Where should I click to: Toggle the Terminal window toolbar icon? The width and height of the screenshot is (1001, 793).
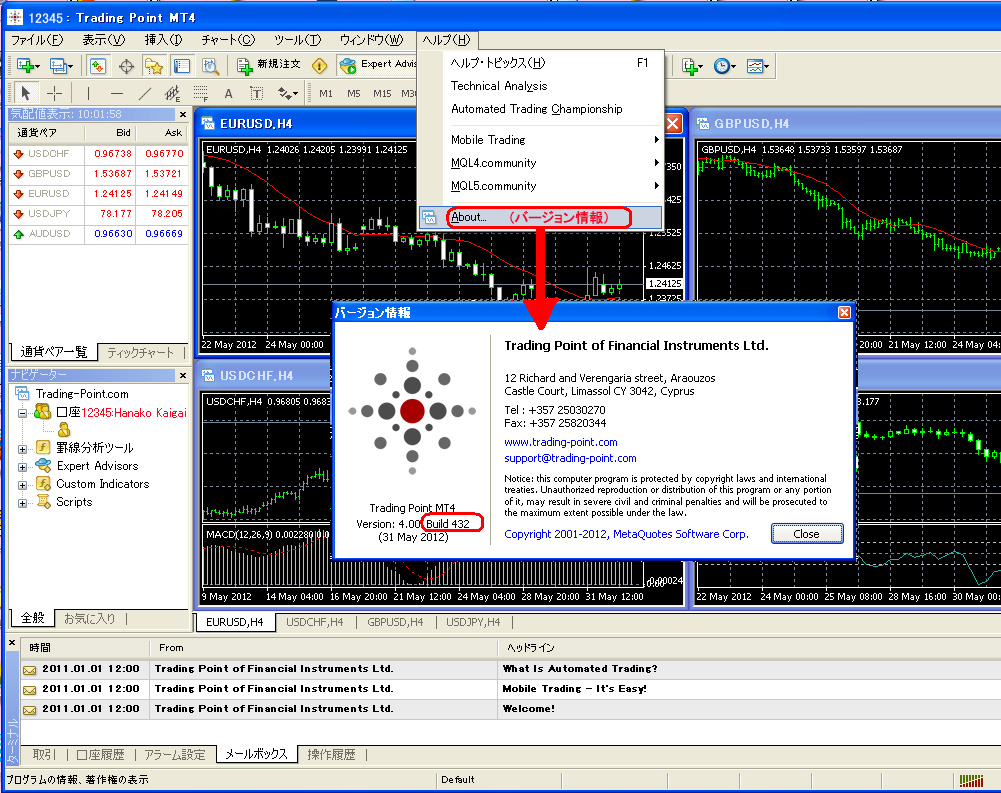[182, 65]
